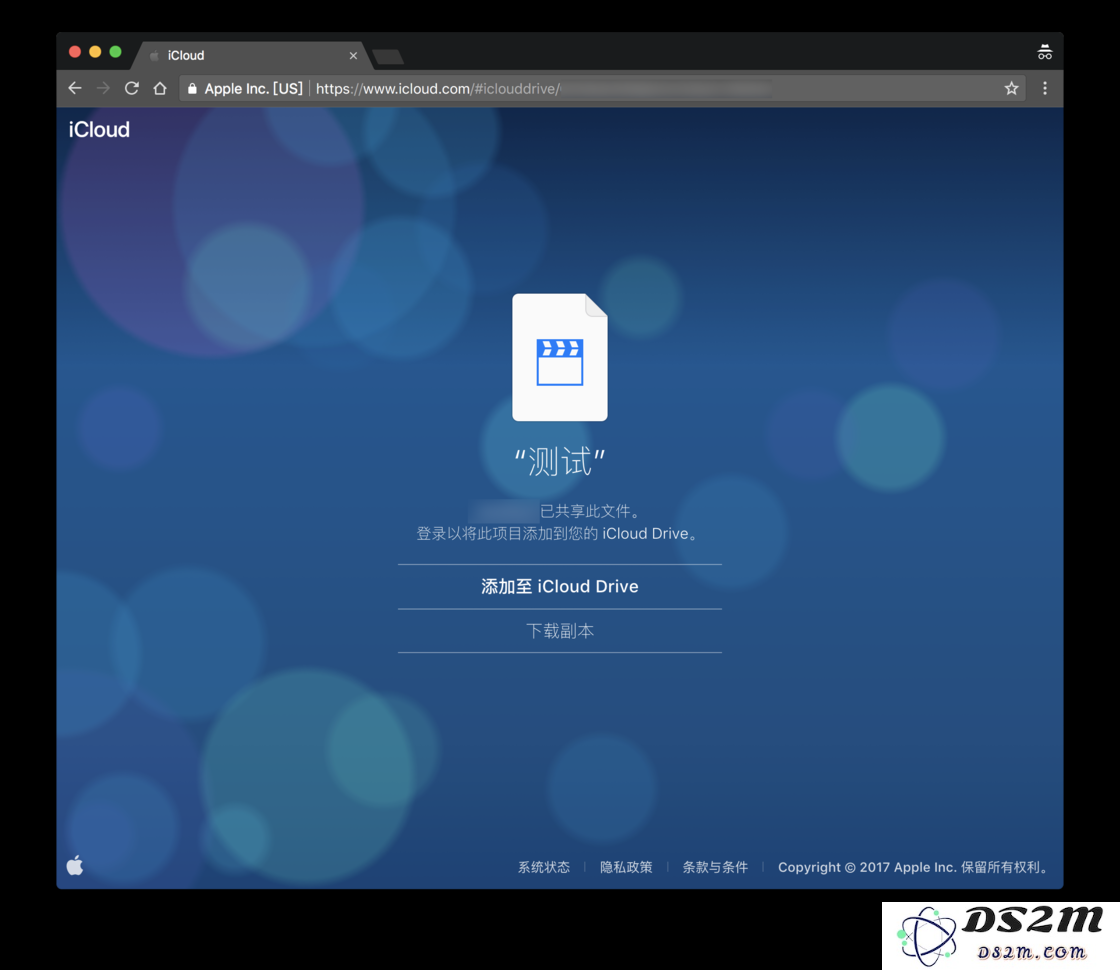Image resolution: width=1120 pixels, height=970 pixels.
Task: Minimize the window with the yellow button
Action: (x=95, y=51)
